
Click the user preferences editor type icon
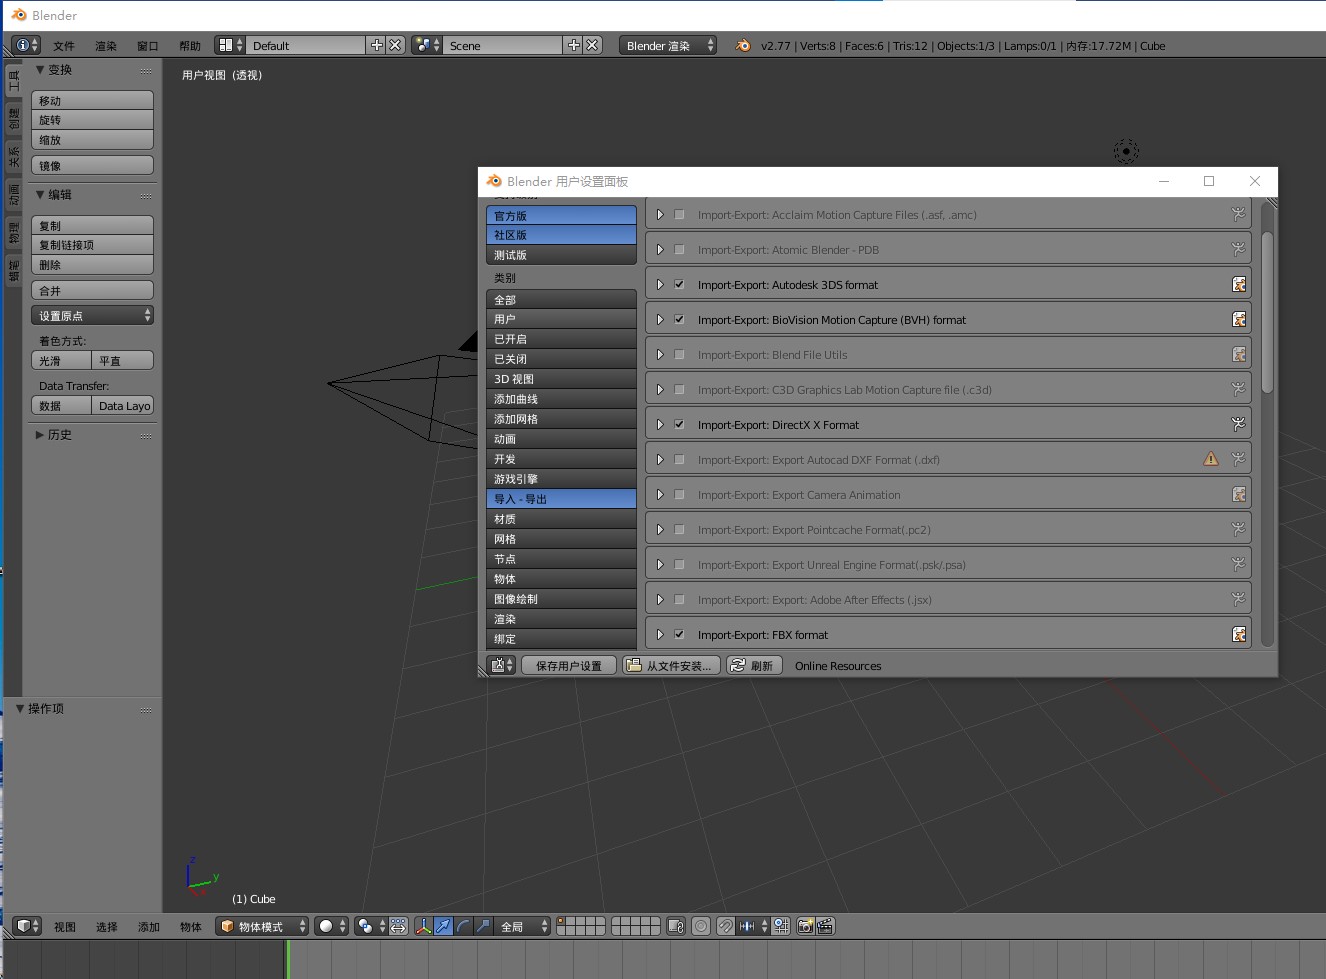[x=501, y=665]
